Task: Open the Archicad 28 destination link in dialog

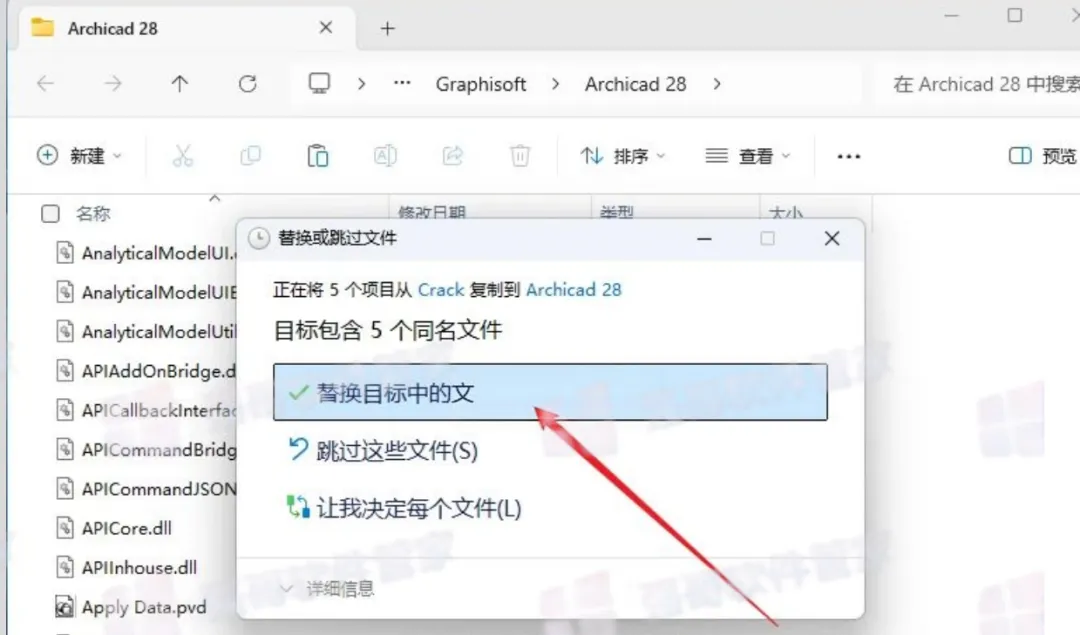Action: coord(574,290)
